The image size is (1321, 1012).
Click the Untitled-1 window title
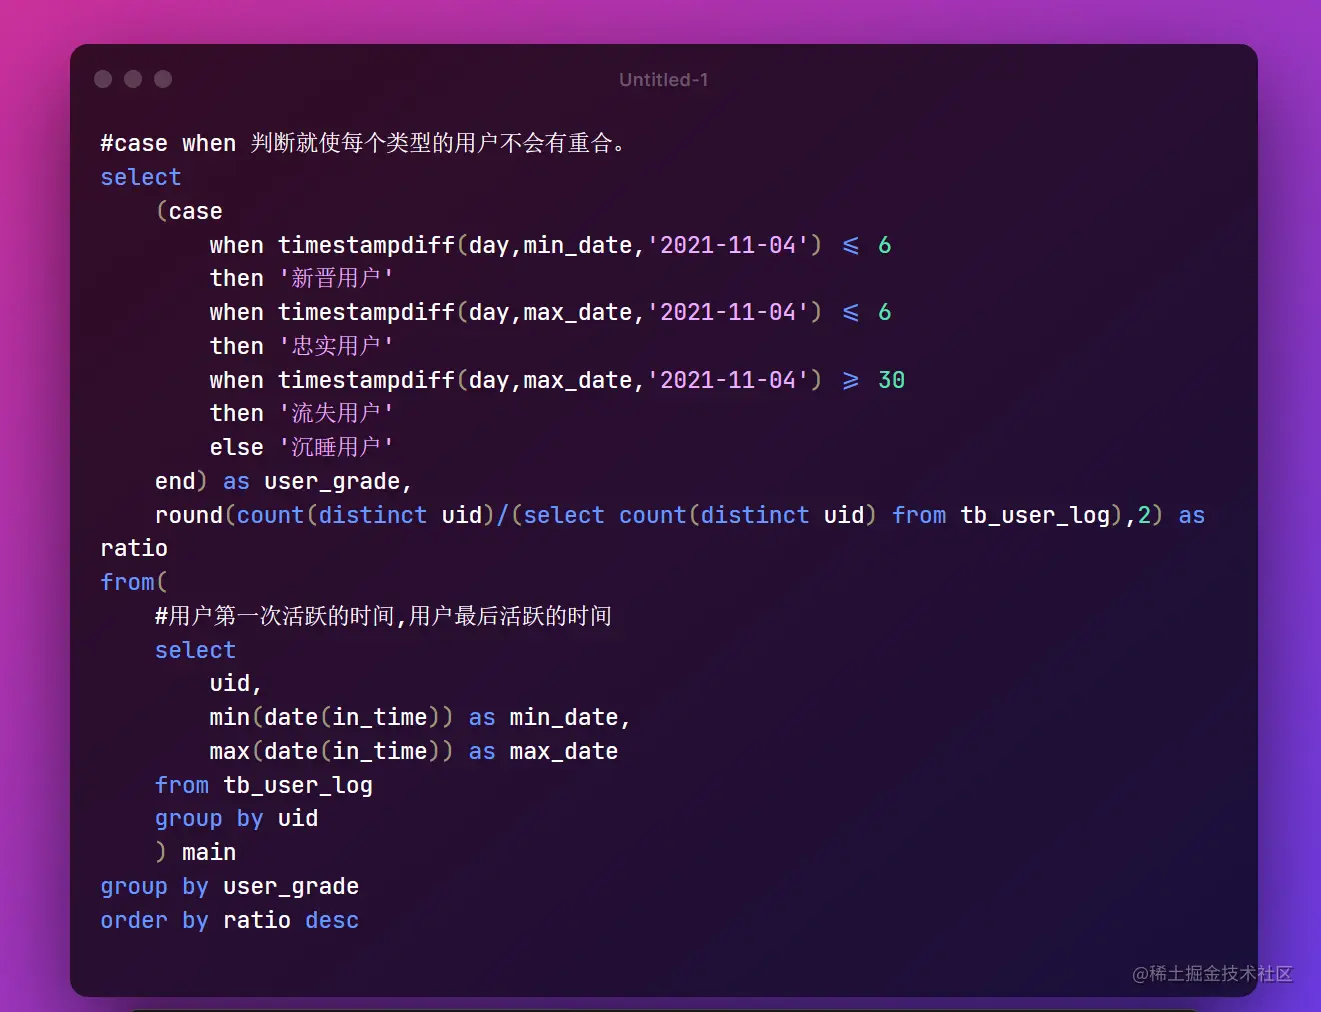(x=663, y=80)
